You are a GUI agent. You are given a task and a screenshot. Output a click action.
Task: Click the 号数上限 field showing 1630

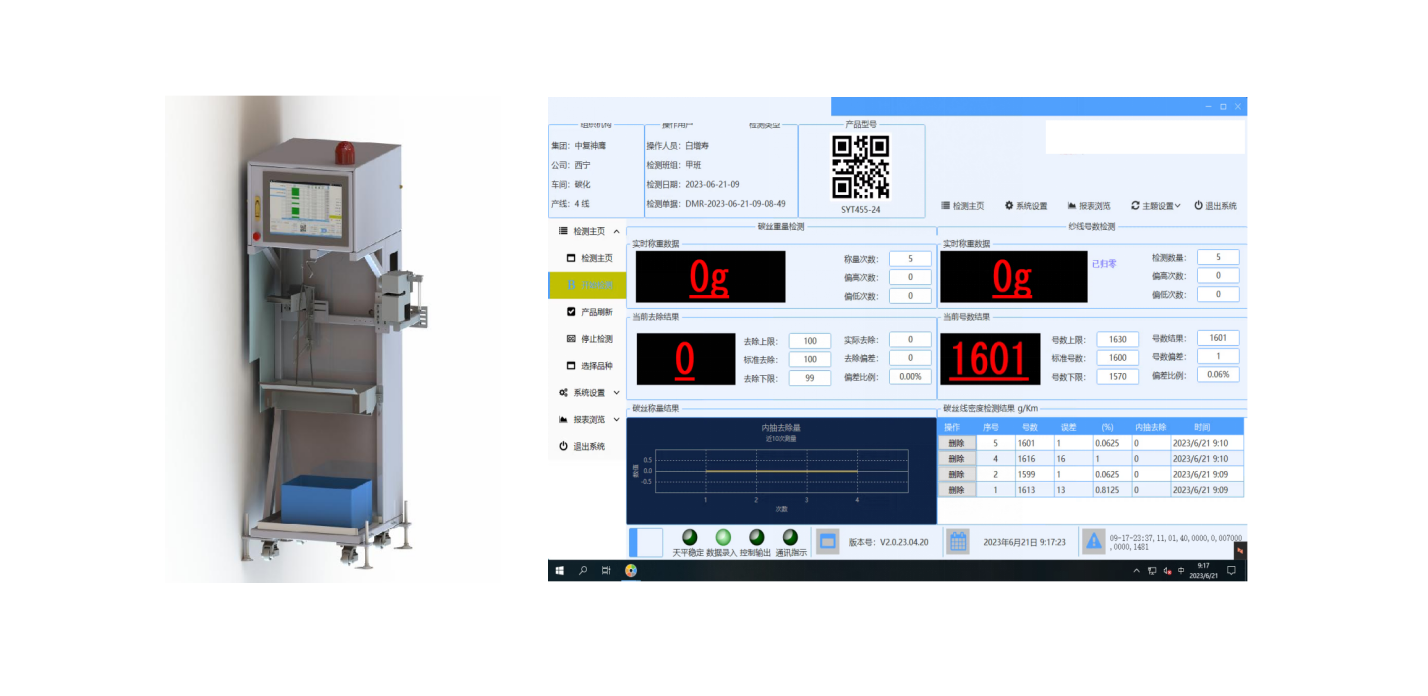1117,339
